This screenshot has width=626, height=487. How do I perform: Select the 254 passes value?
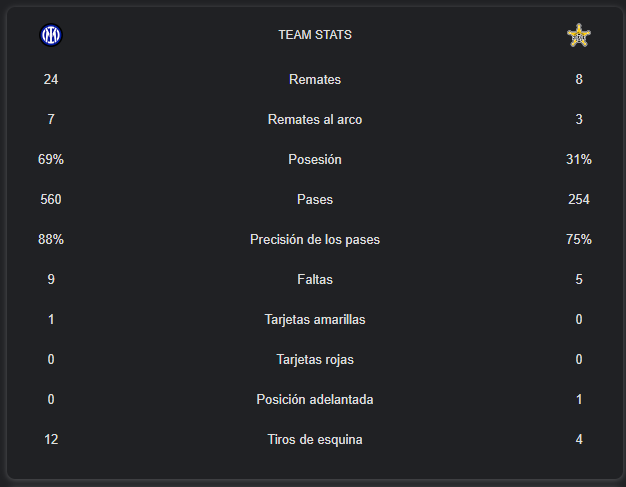[579, 199]
